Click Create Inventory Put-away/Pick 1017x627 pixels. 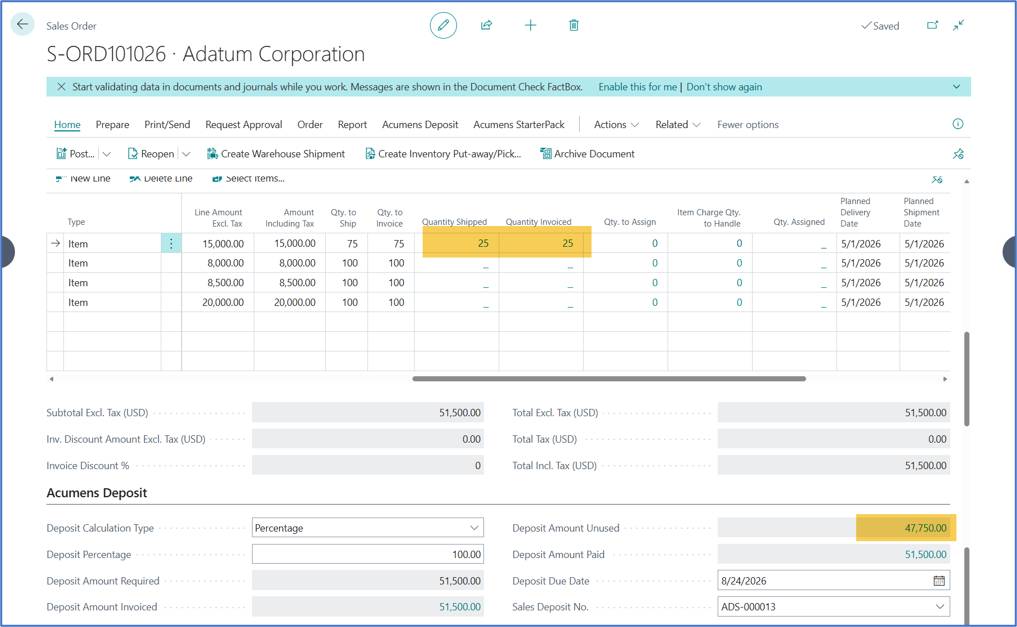443,154
